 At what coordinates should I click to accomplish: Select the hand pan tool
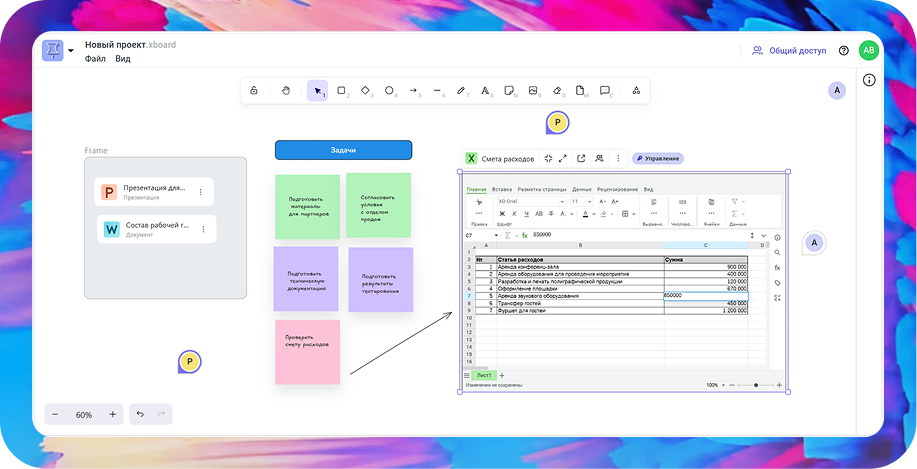tap(285, 91)
